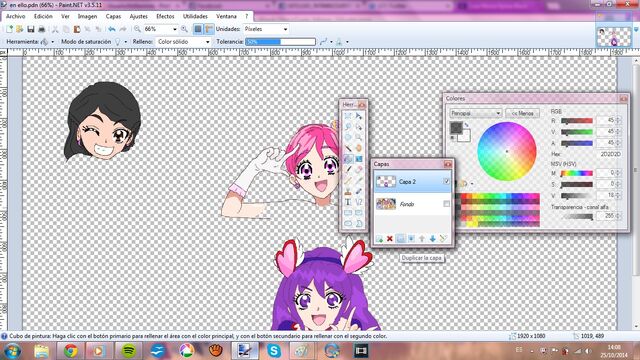Image resolution: width=640 pixels, height=360 pixels.
Task: Toggle the rulers button
Action: 209,29
